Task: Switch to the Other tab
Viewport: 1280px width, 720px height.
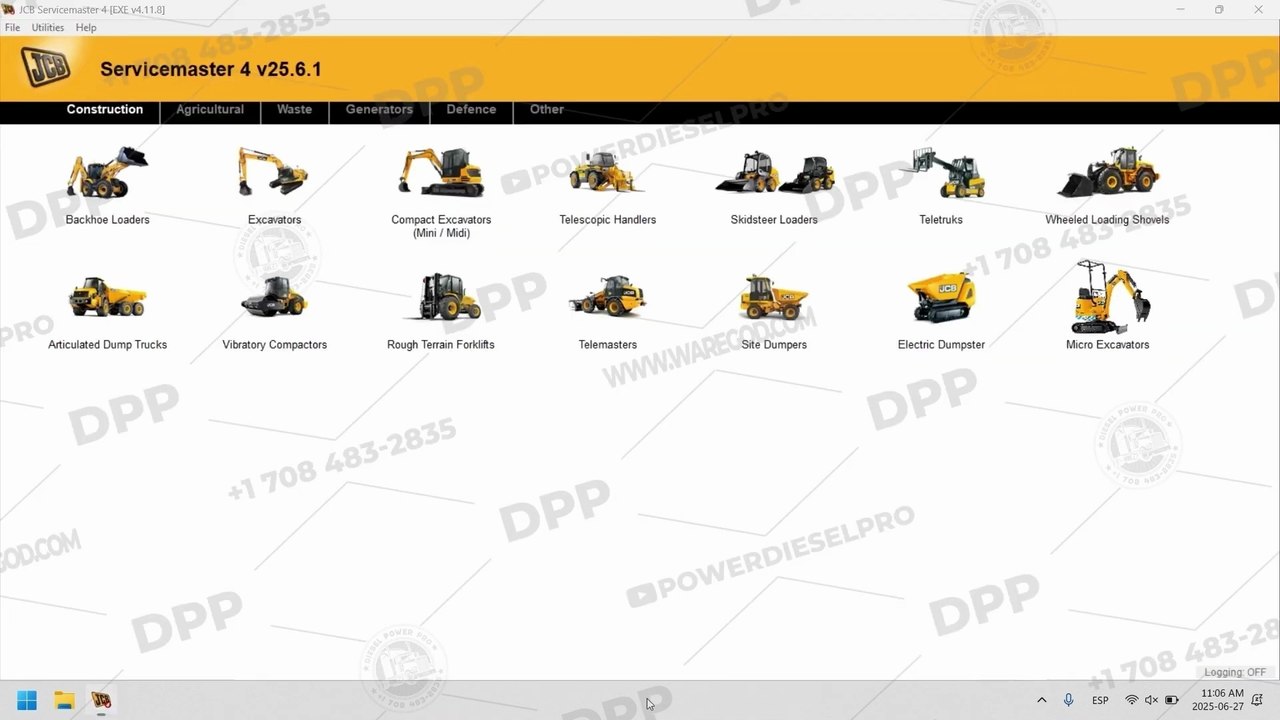Action: (x=547, y=110)
